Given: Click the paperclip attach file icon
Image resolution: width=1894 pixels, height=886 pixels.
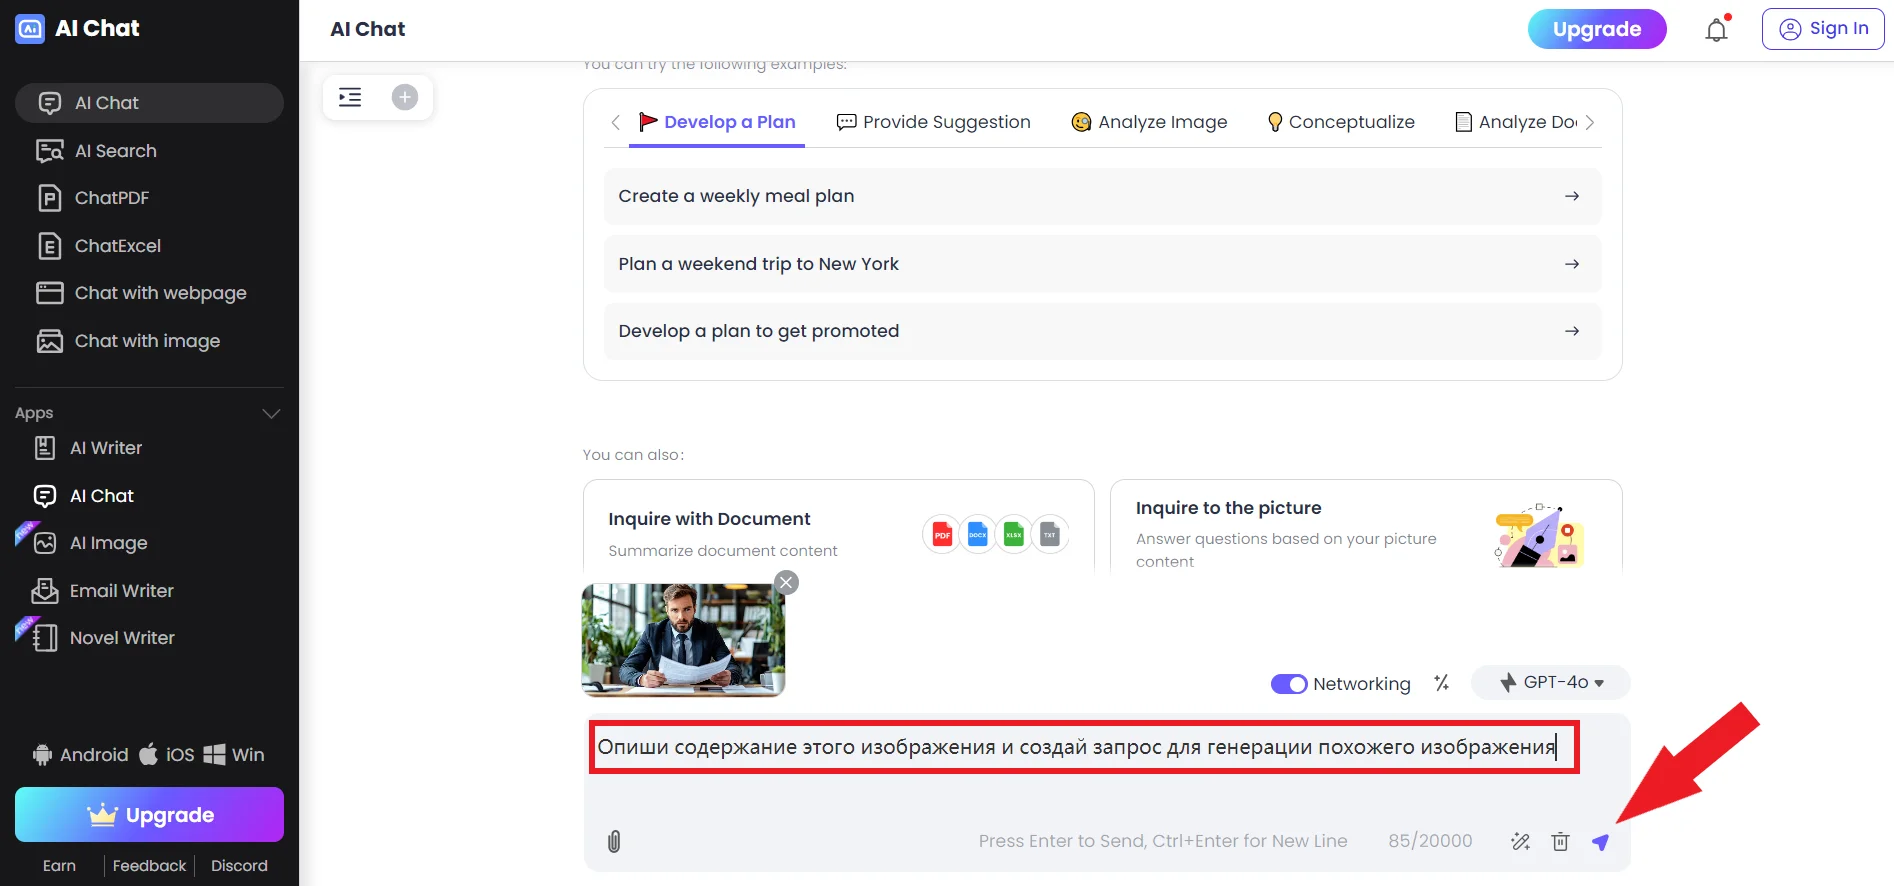Looking at the screenshot, I should click(x=614, y=842).
